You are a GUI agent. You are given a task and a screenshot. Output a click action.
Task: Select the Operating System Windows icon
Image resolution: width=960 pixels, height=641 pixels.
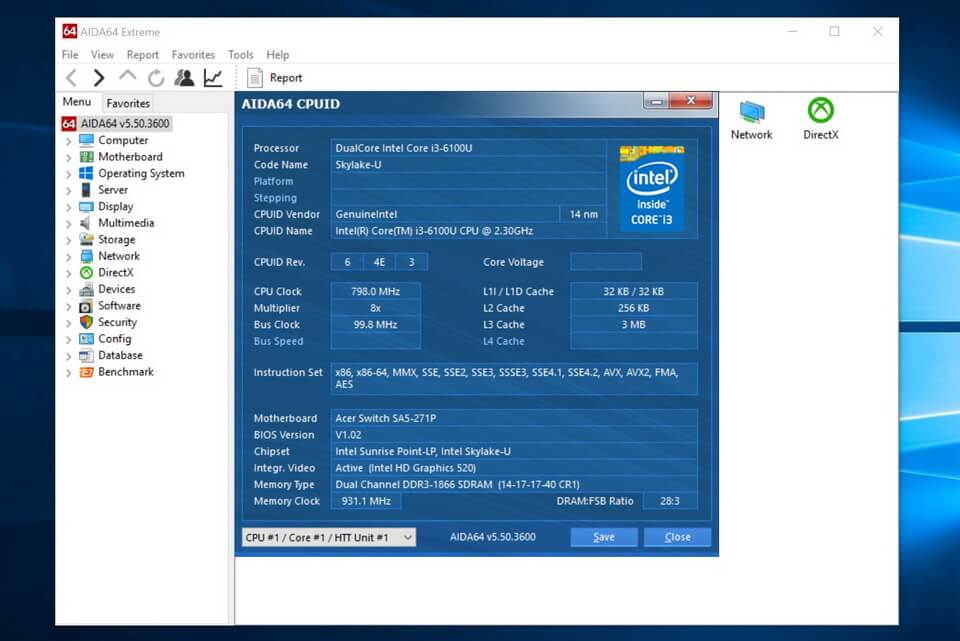click(x=86, y=173)
